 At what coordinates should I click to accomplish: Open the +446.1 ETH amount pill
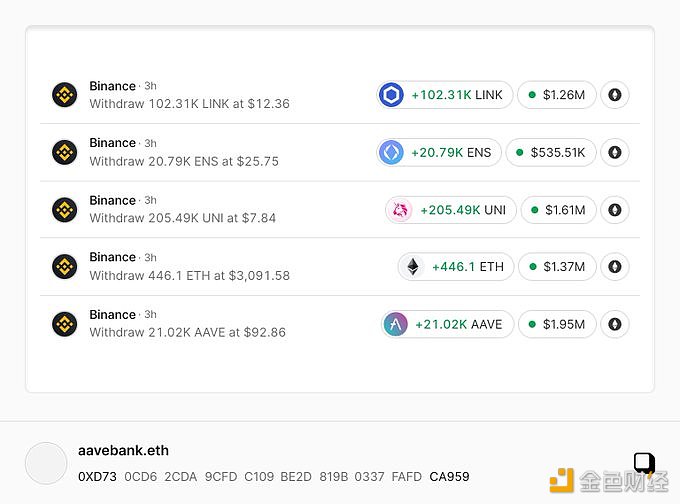456,266
